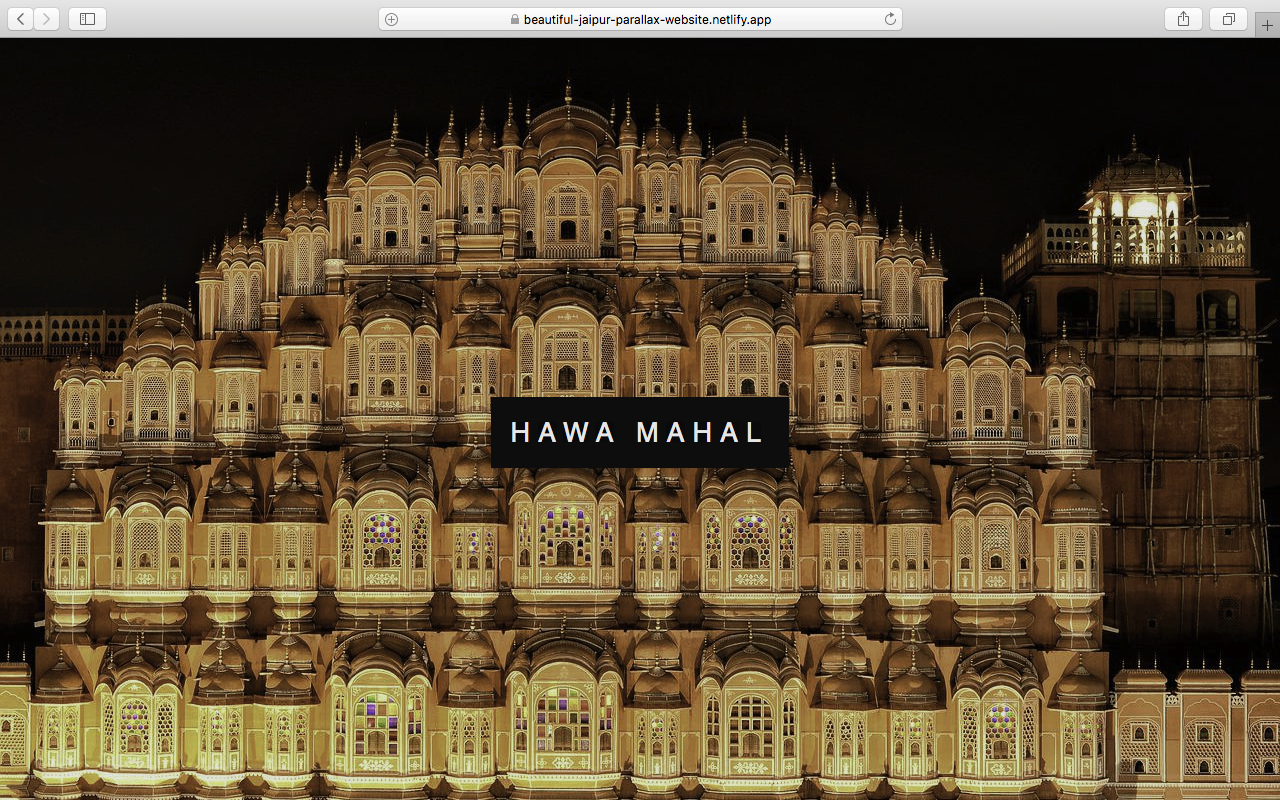Viewport: 1280px width, 800px height.
Task: Click the HAWA MAHAL title text
Action: pos(639,432)
